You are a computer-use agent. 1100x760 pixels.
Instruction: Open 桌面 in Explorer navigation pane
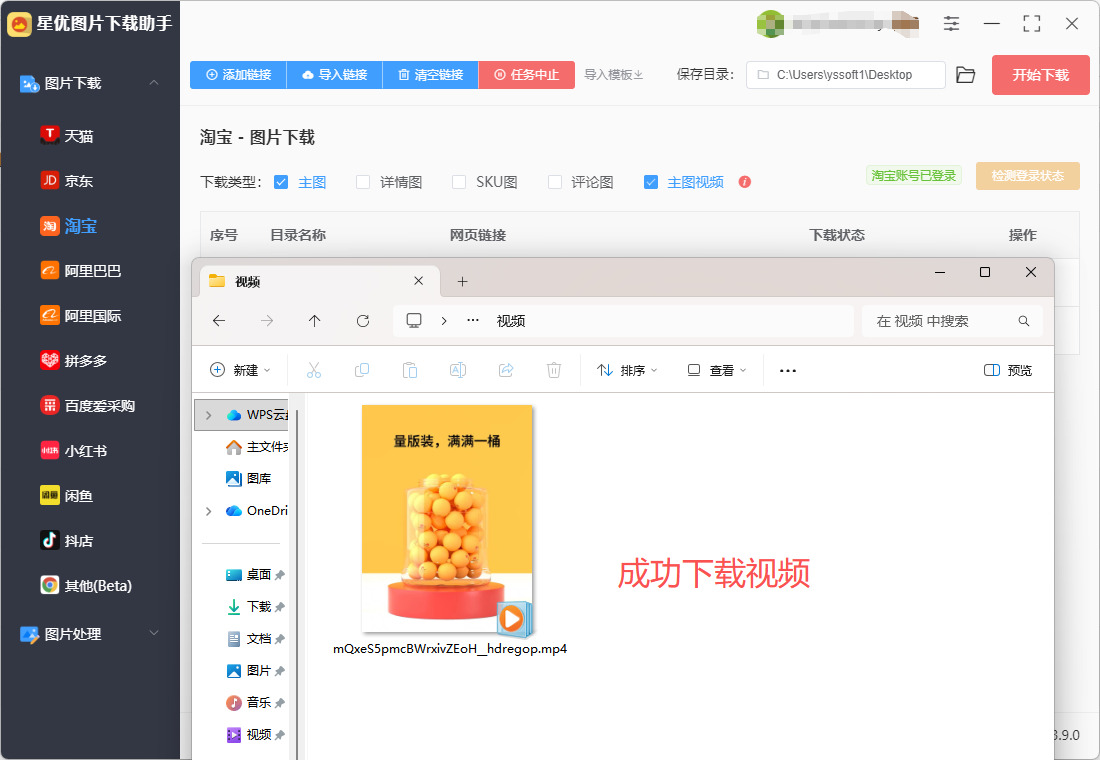click(255, 575)
